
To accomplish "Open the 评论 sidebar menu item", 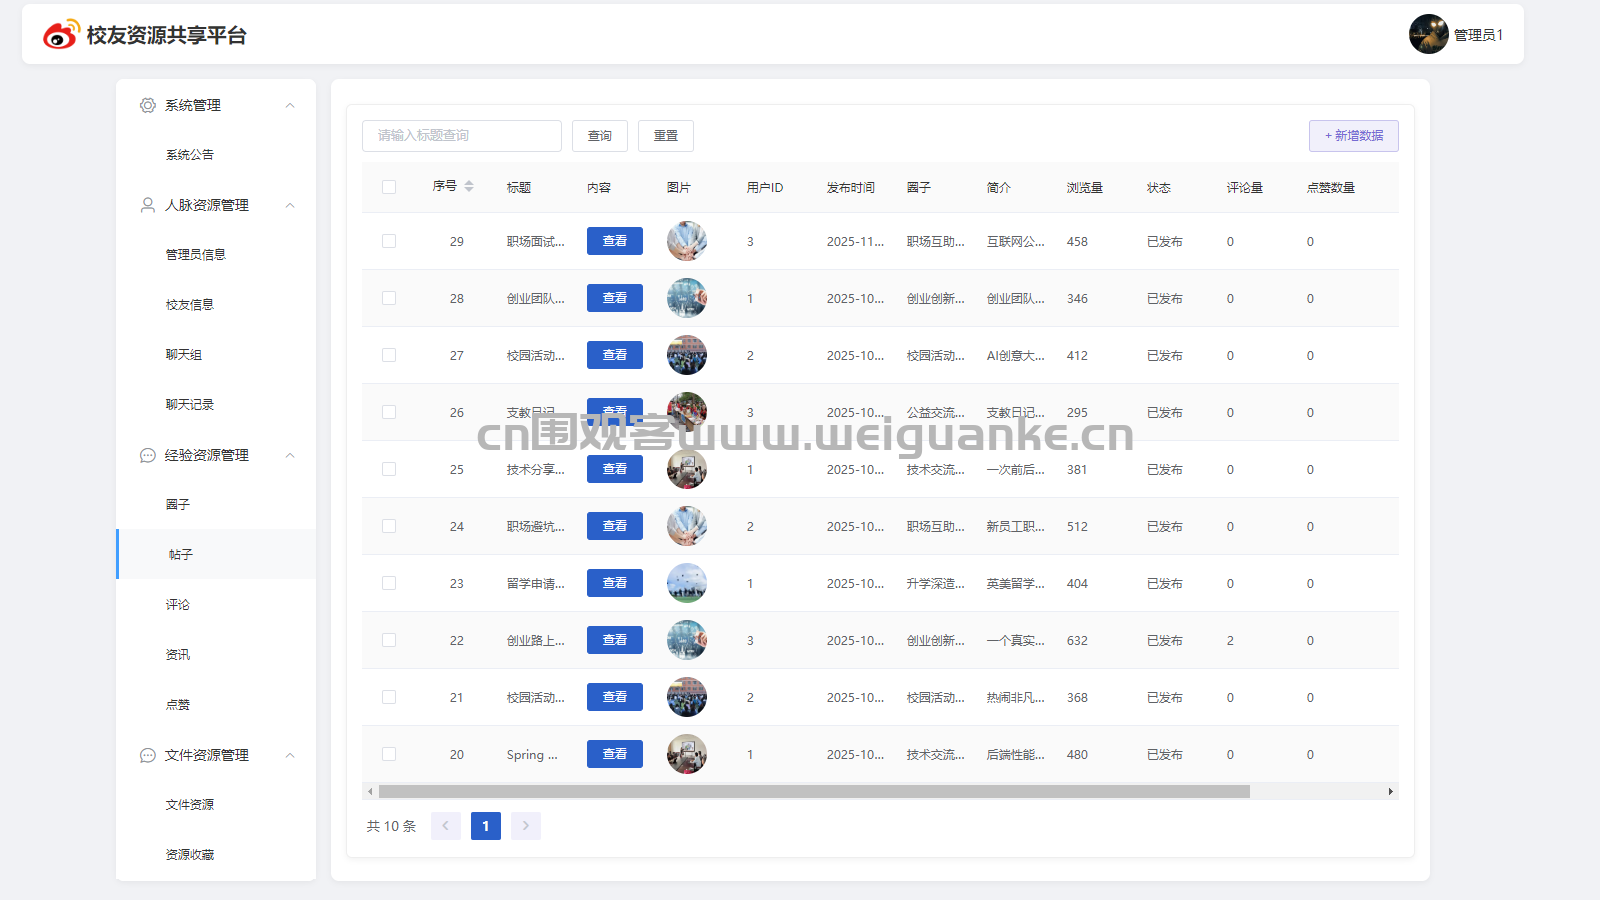I will pos(178,605).
